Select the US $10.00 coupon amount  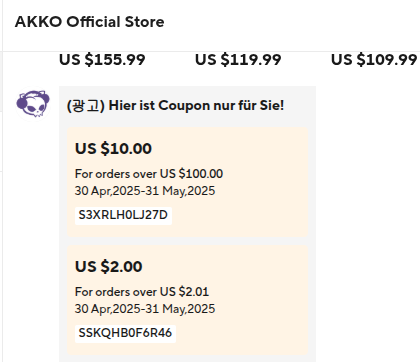click(x=113, y=148)
